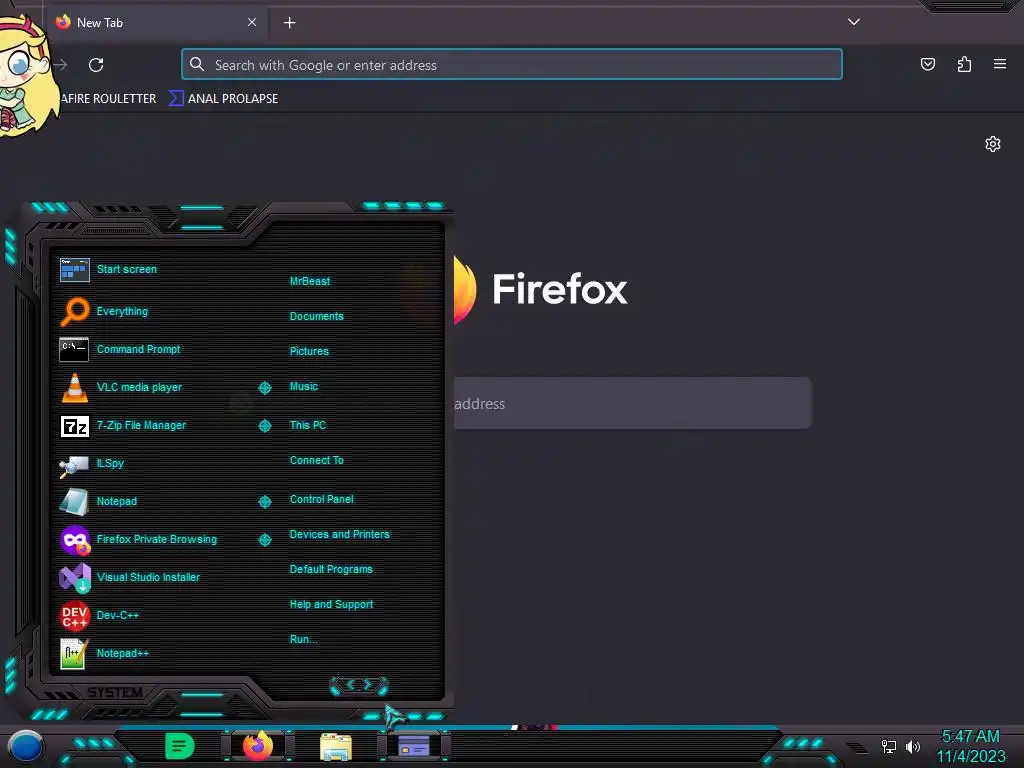This screenshot has width=1024, height=768.
Task: Open Help and Support
Action: coord(331,605)
